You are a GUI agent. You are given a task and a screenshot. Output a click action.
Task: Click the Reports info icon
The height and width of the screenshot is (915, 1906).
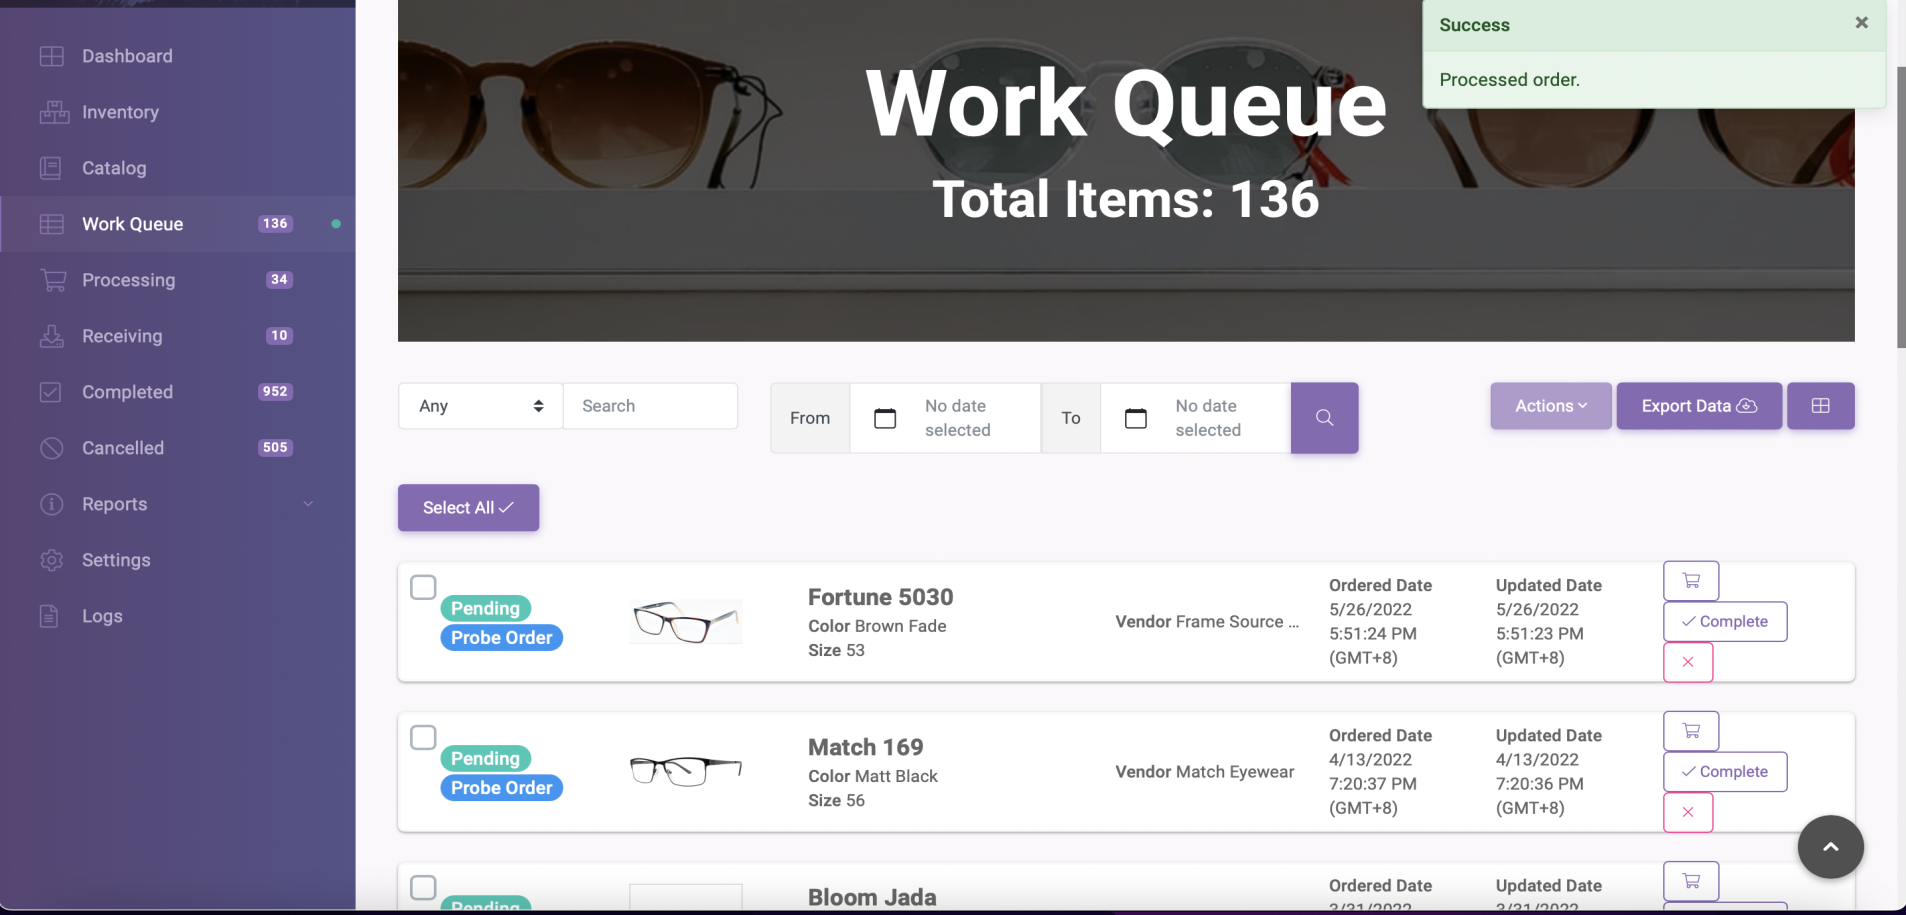click(52, 504)
